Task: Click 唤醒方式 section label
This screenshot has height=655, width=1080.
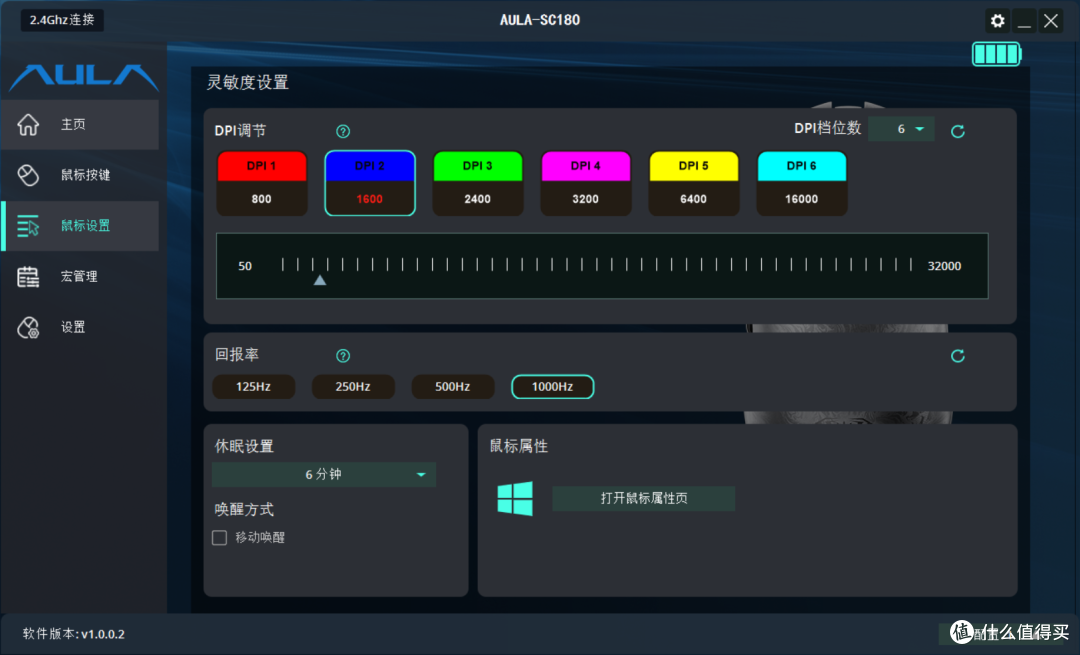Action: [x=244, y=510]
